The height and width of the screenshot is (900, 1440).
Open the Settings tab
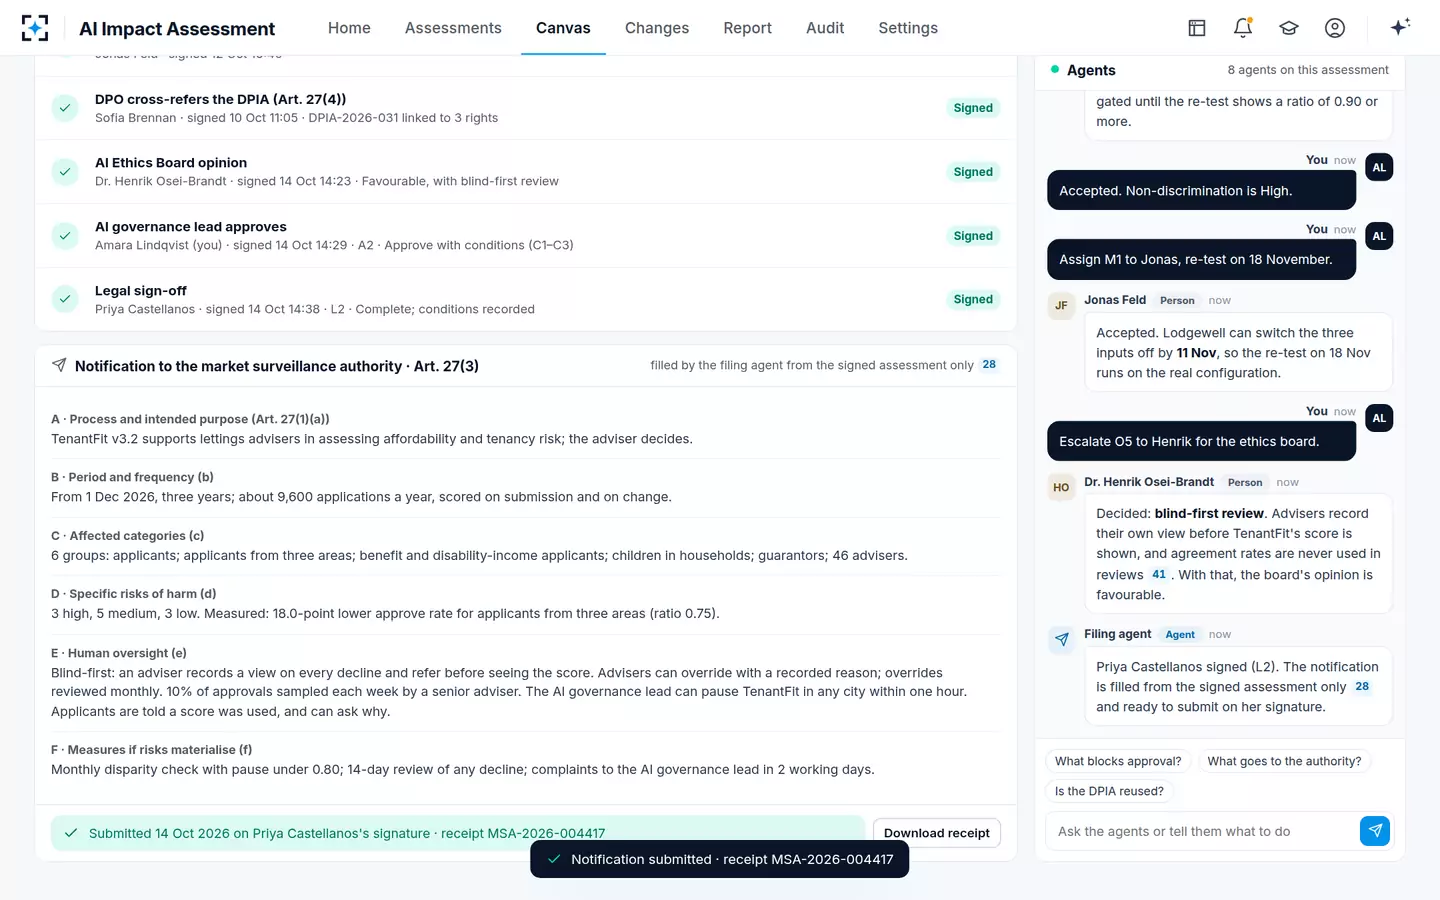coord(908,28)
